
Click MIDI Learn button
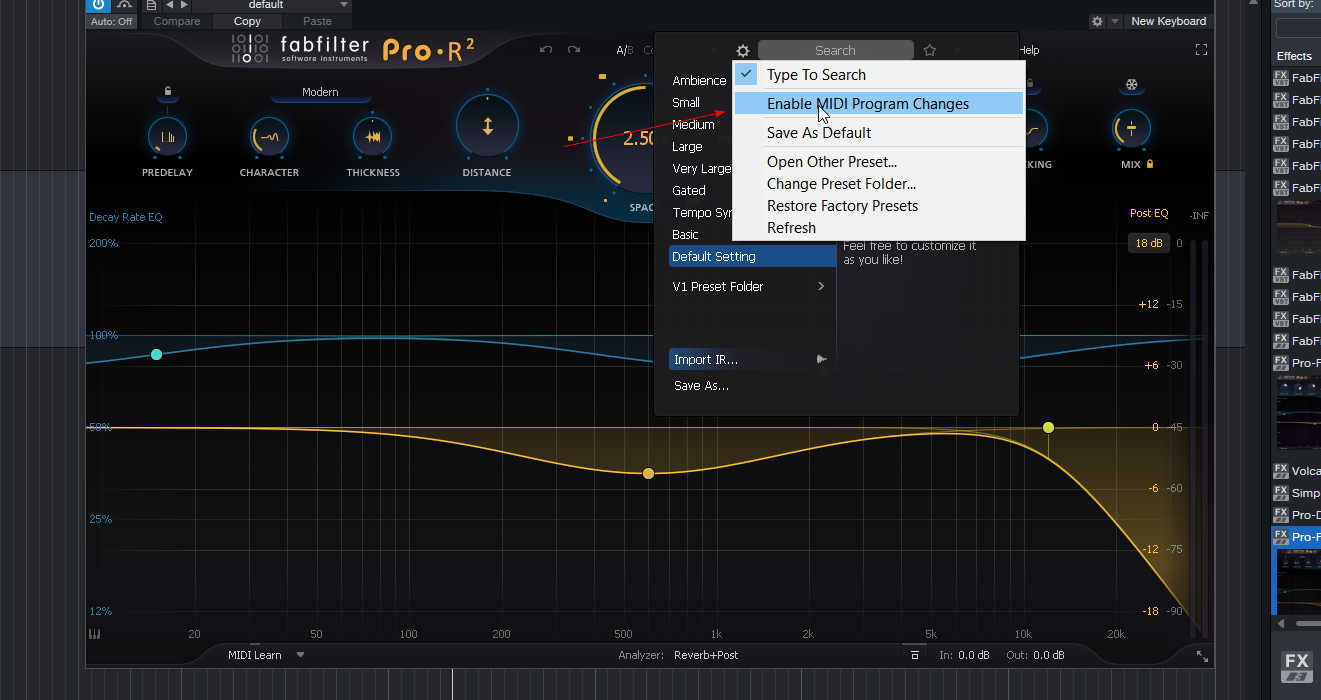tap(255, 655)
